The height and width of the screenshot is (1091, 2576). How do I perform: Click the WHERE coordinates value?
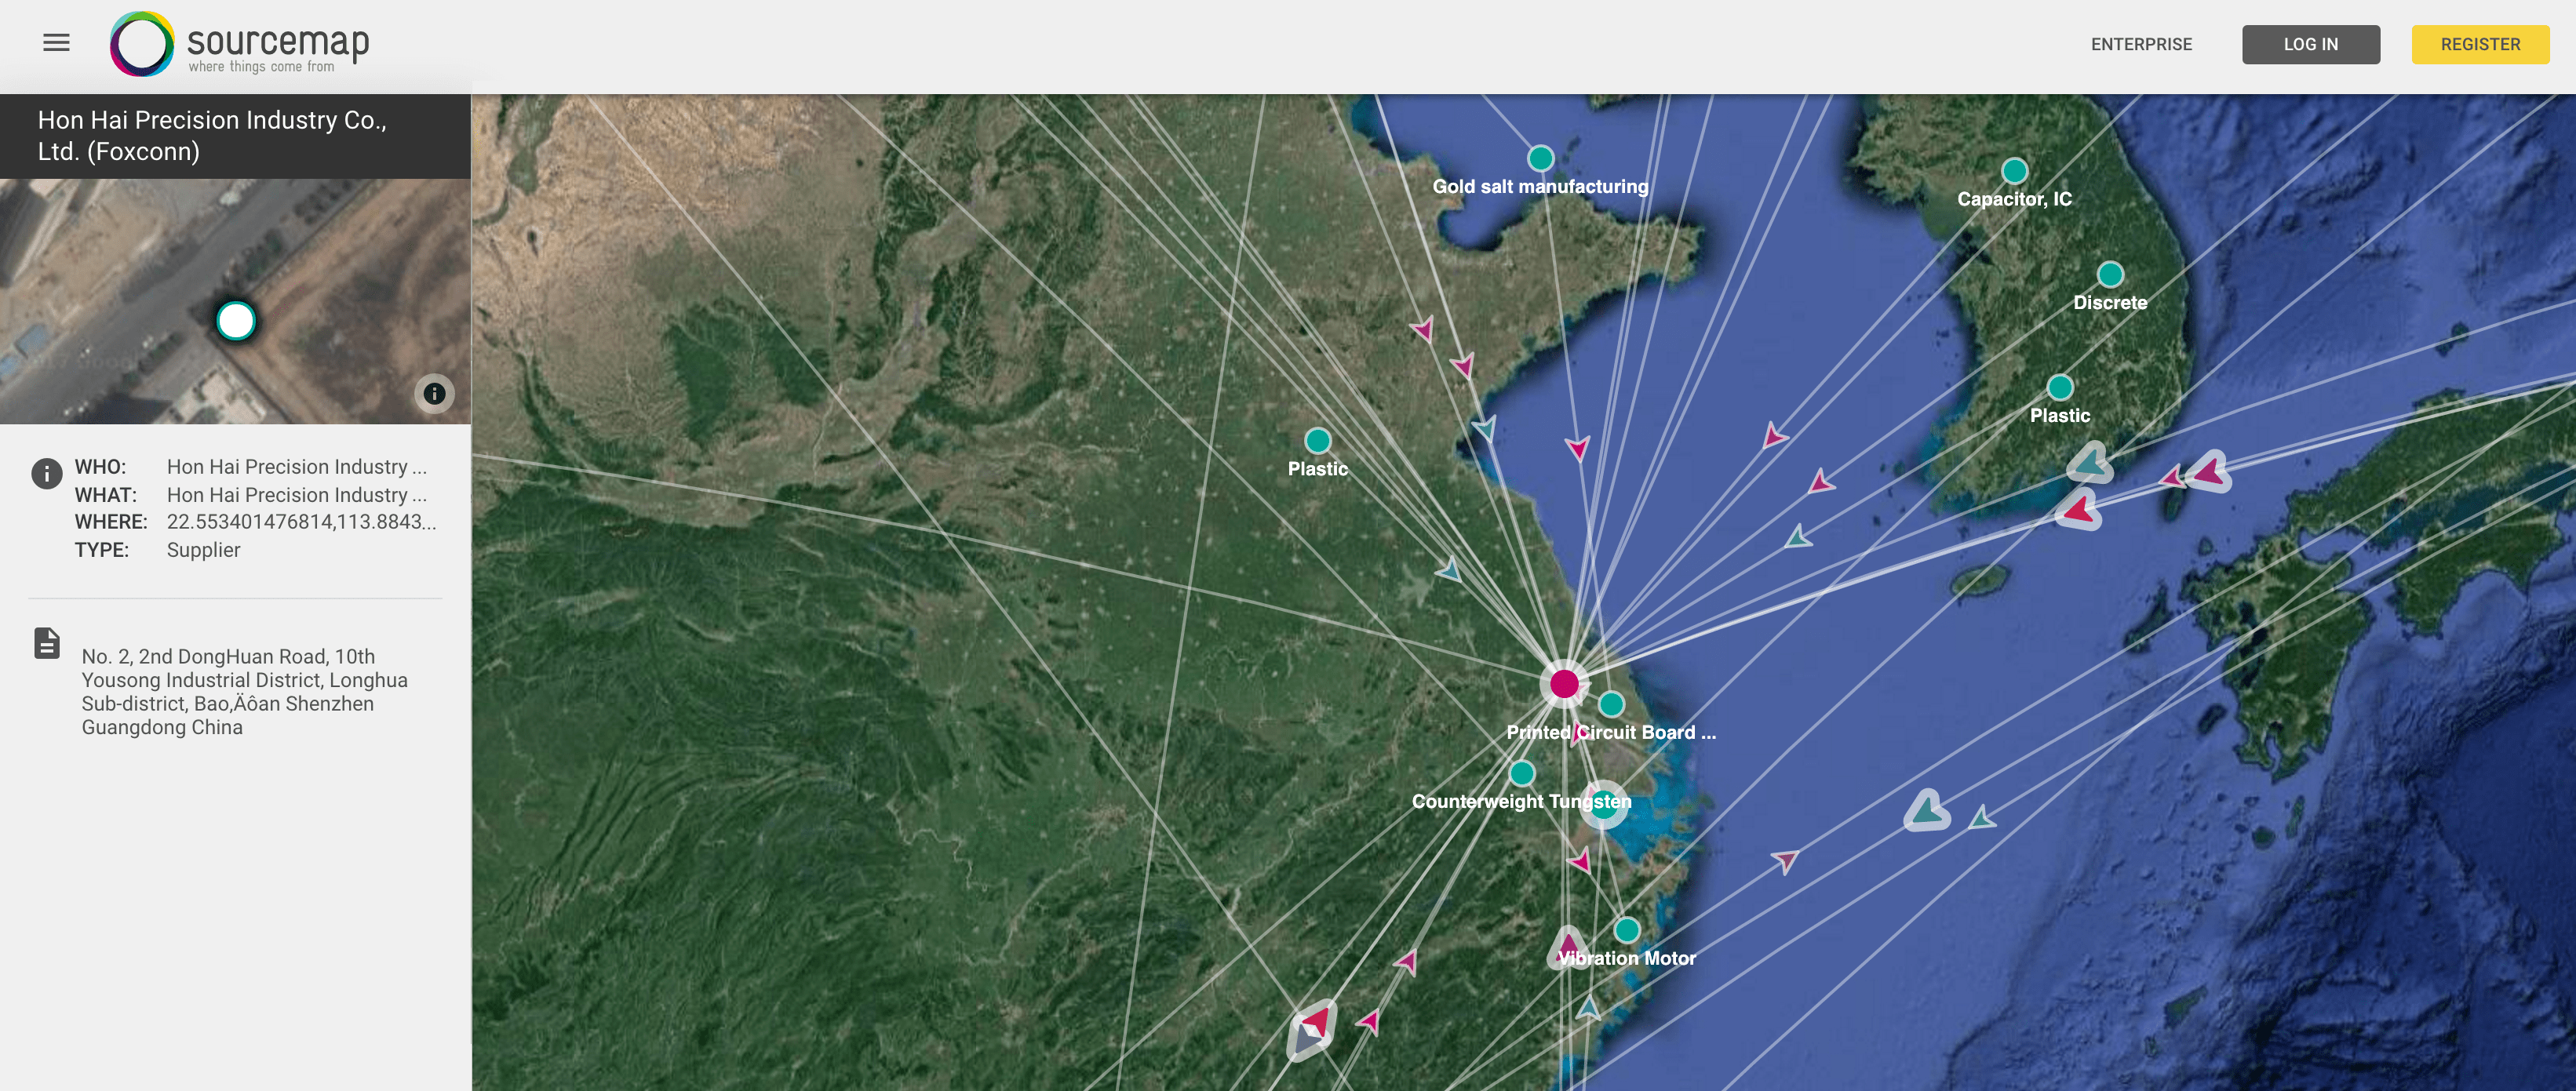pos(301,522)
